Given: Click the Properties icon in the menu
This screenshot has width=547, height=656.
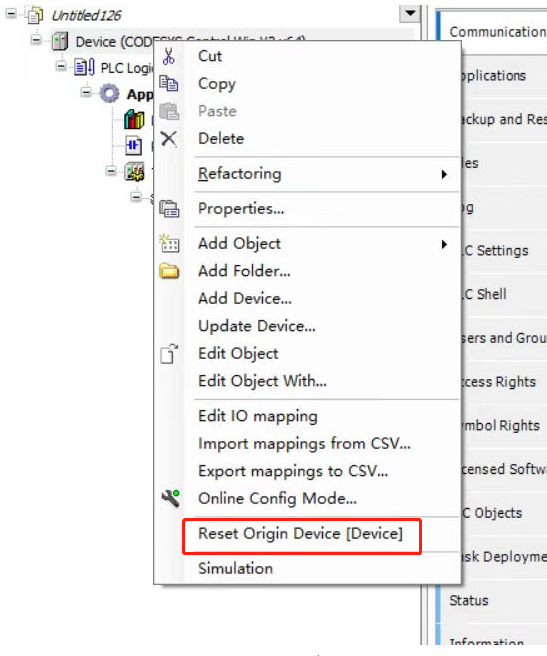Looking at the screenshot, I should click(169, 208).
